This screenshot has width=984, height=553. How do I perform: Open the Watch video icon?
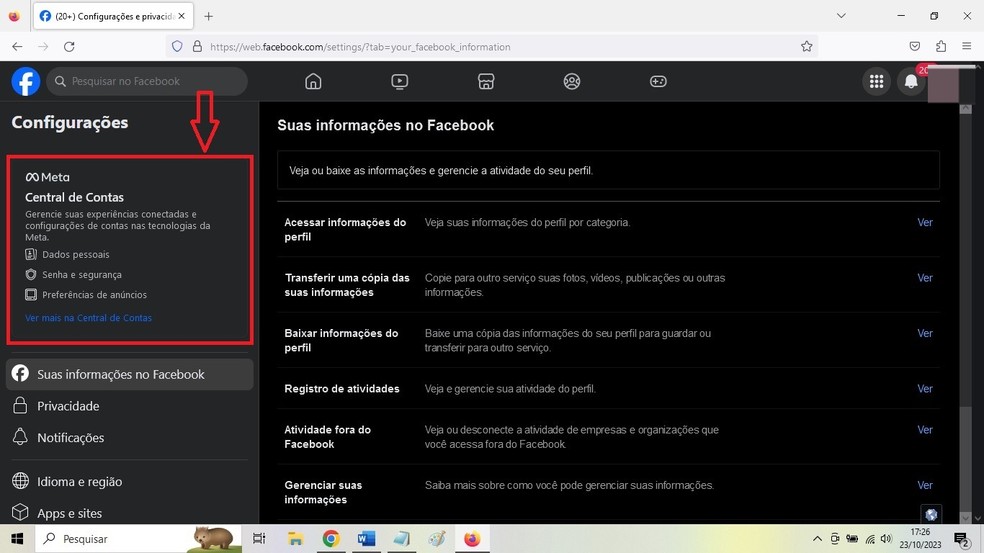click(x=399, y=82)
